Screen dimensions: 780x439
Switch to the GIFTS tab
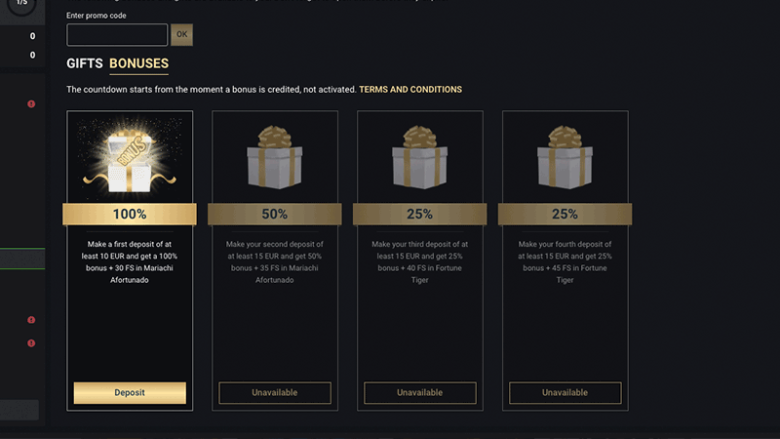pyautogui.click(x=85, y=64)
